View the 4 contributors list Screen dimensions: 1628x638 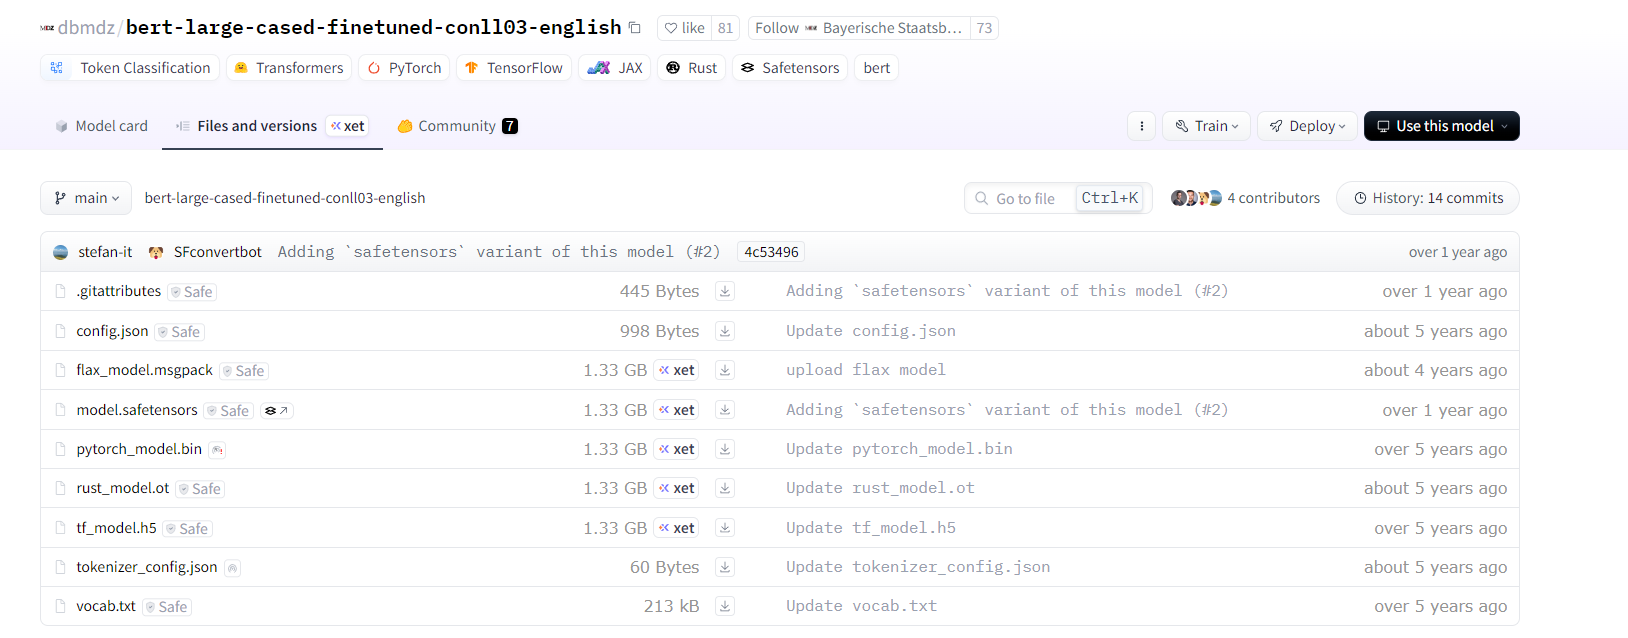click(x=1245, y=198)
